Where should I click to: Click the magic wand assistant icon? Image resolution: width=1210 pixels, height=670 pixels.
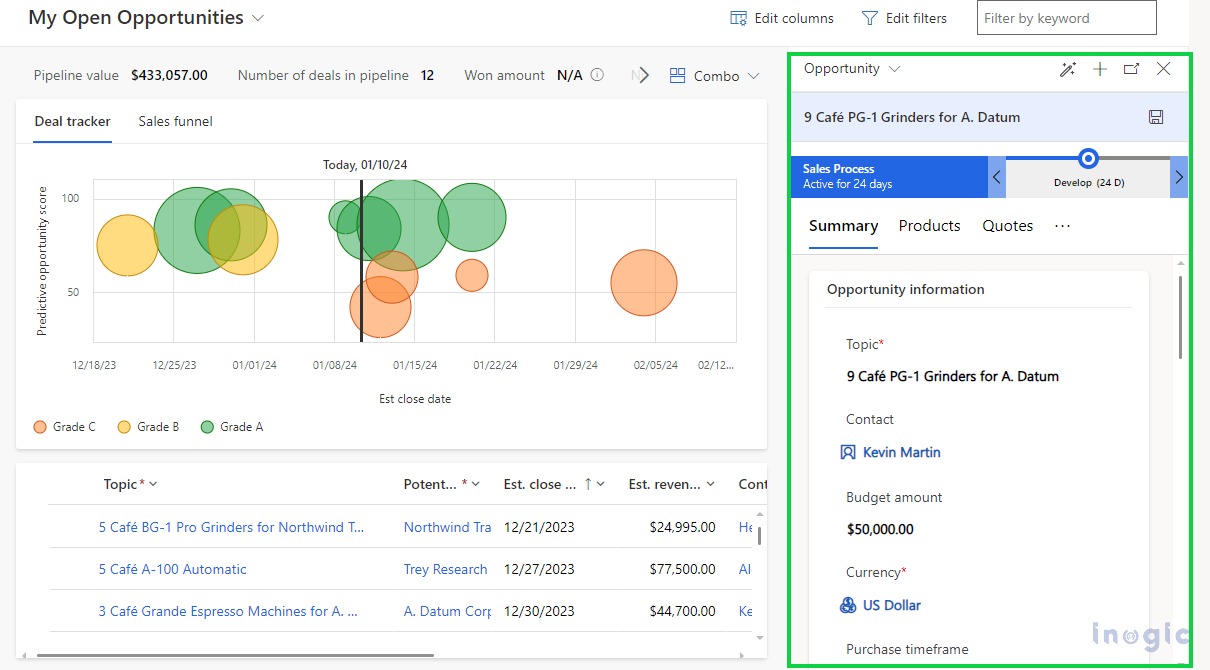point(1068,69)
